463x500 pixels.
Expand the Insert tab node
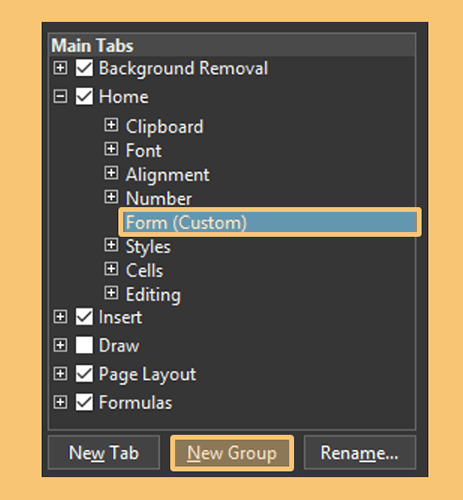click(x=60, y=317)
